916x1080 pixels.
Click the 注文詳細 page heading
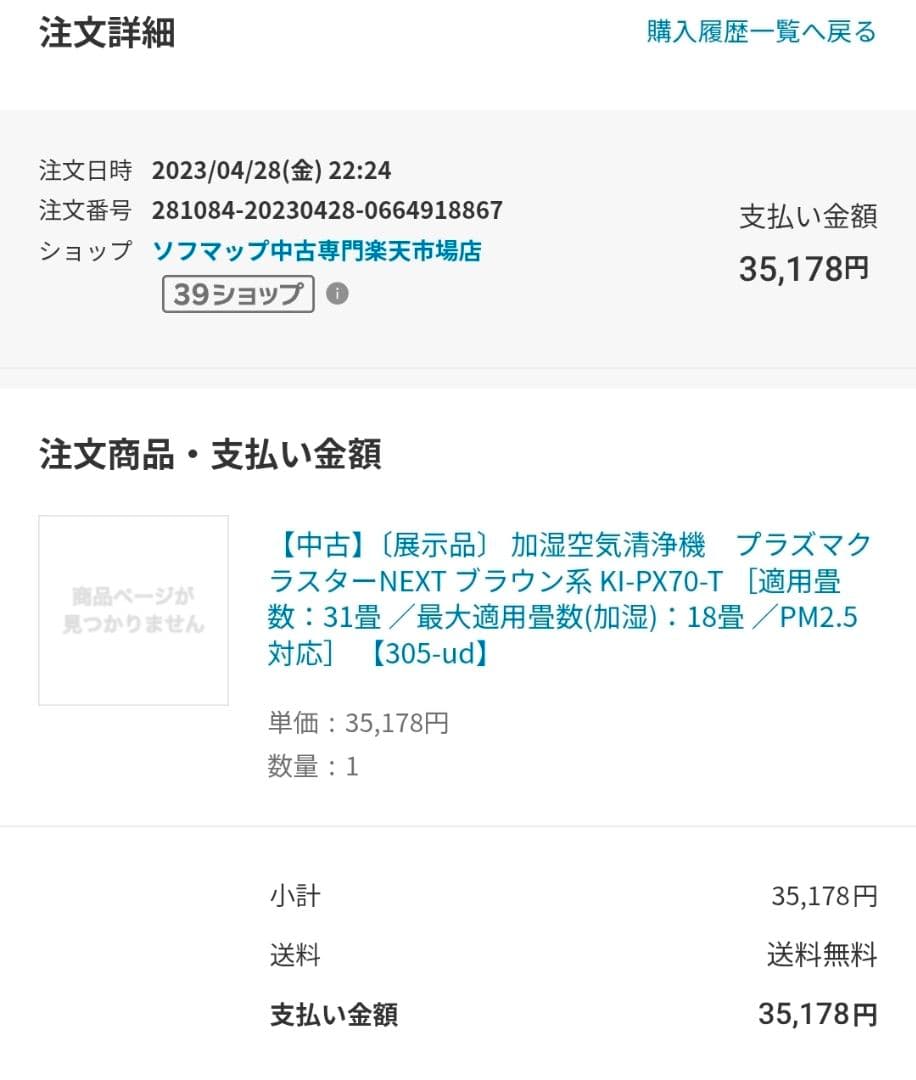pos(107,33)
